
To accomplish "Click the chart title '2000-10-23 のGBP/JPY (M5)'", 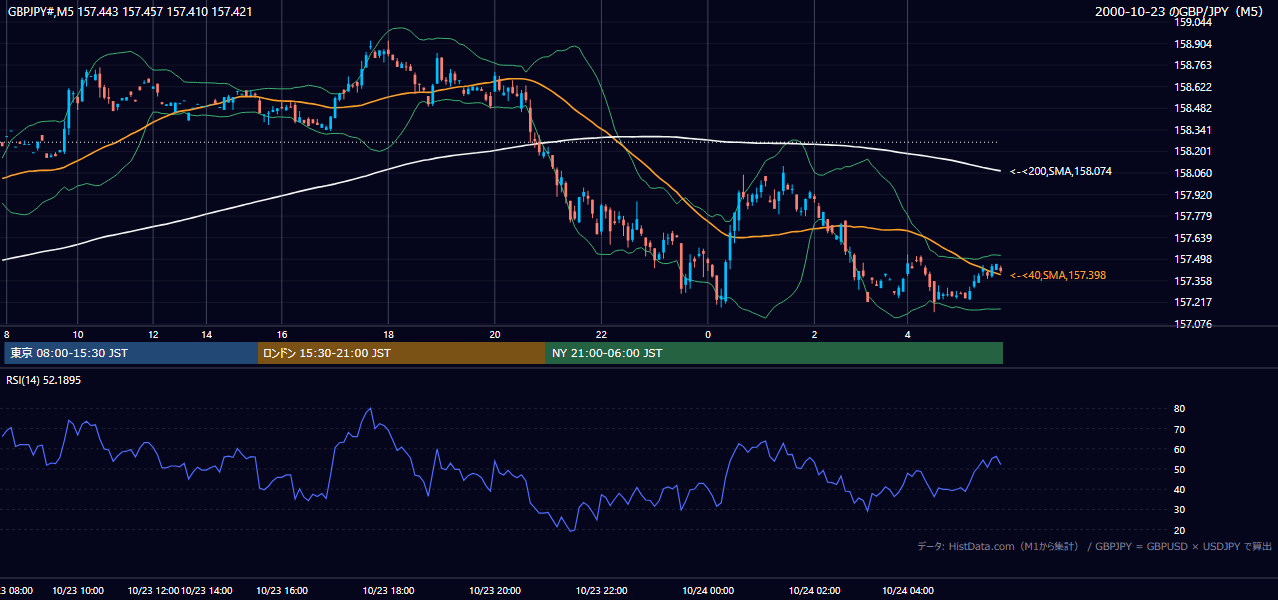I will (x=1181, y=12).
